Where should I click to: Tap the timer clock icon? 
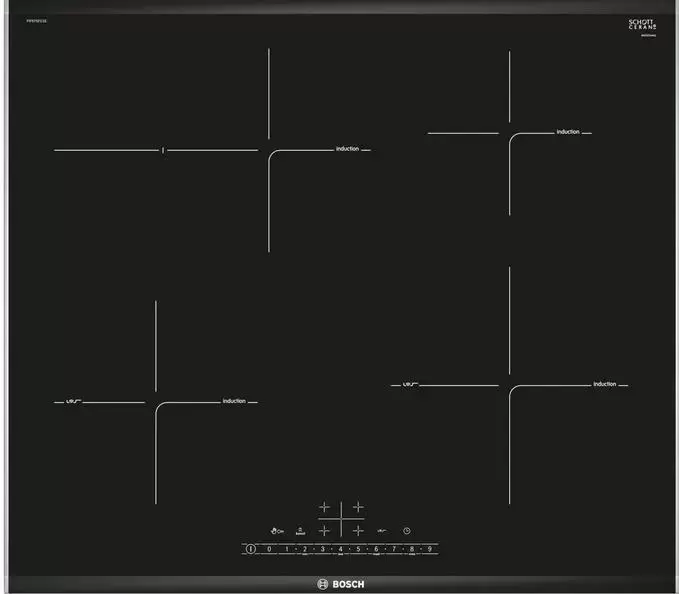(407, 530)
